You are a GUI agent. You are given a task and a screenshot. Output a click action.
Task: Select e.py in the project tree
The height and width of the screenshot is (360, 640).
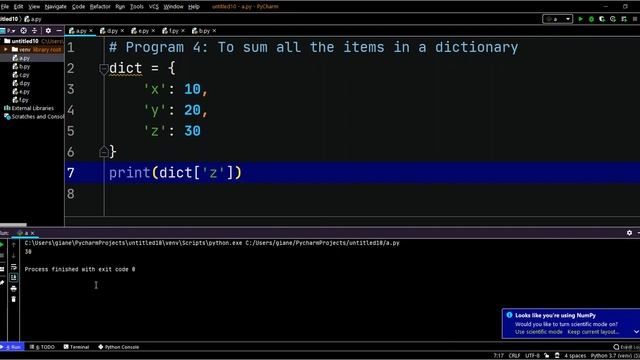[21, 91]
